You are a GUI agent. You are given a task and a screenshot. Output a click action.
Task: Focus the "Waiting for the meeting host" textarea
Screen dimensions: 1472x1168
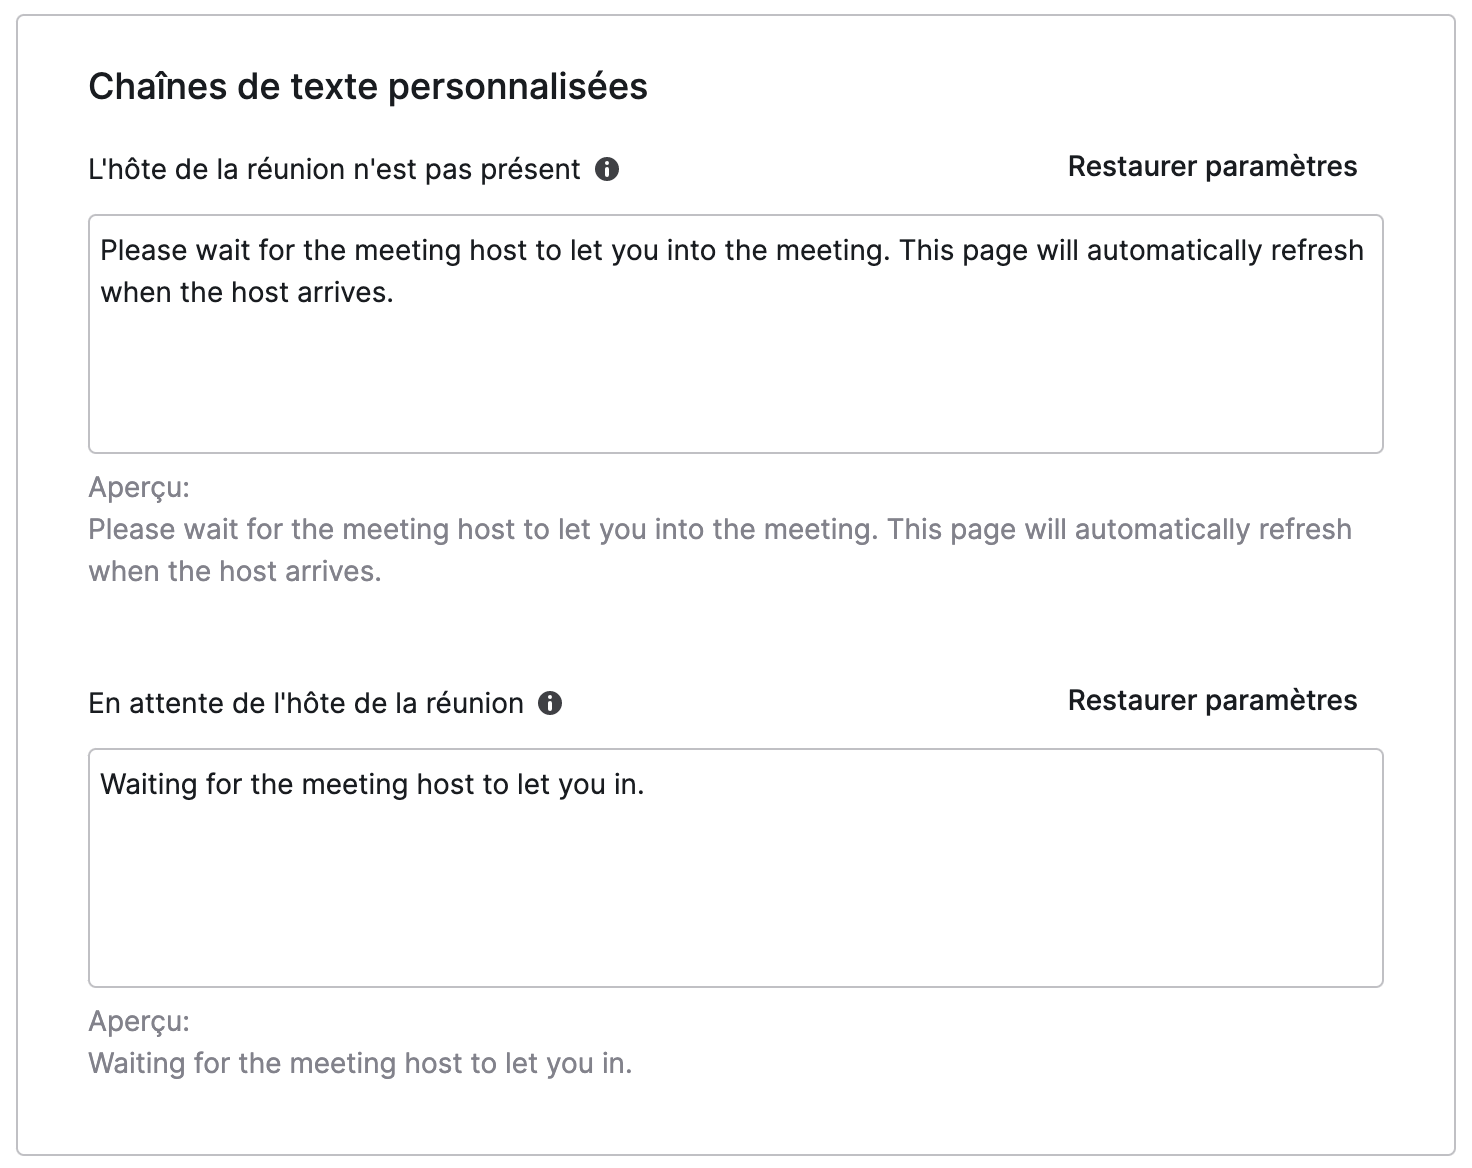click(x=736, y=868)
